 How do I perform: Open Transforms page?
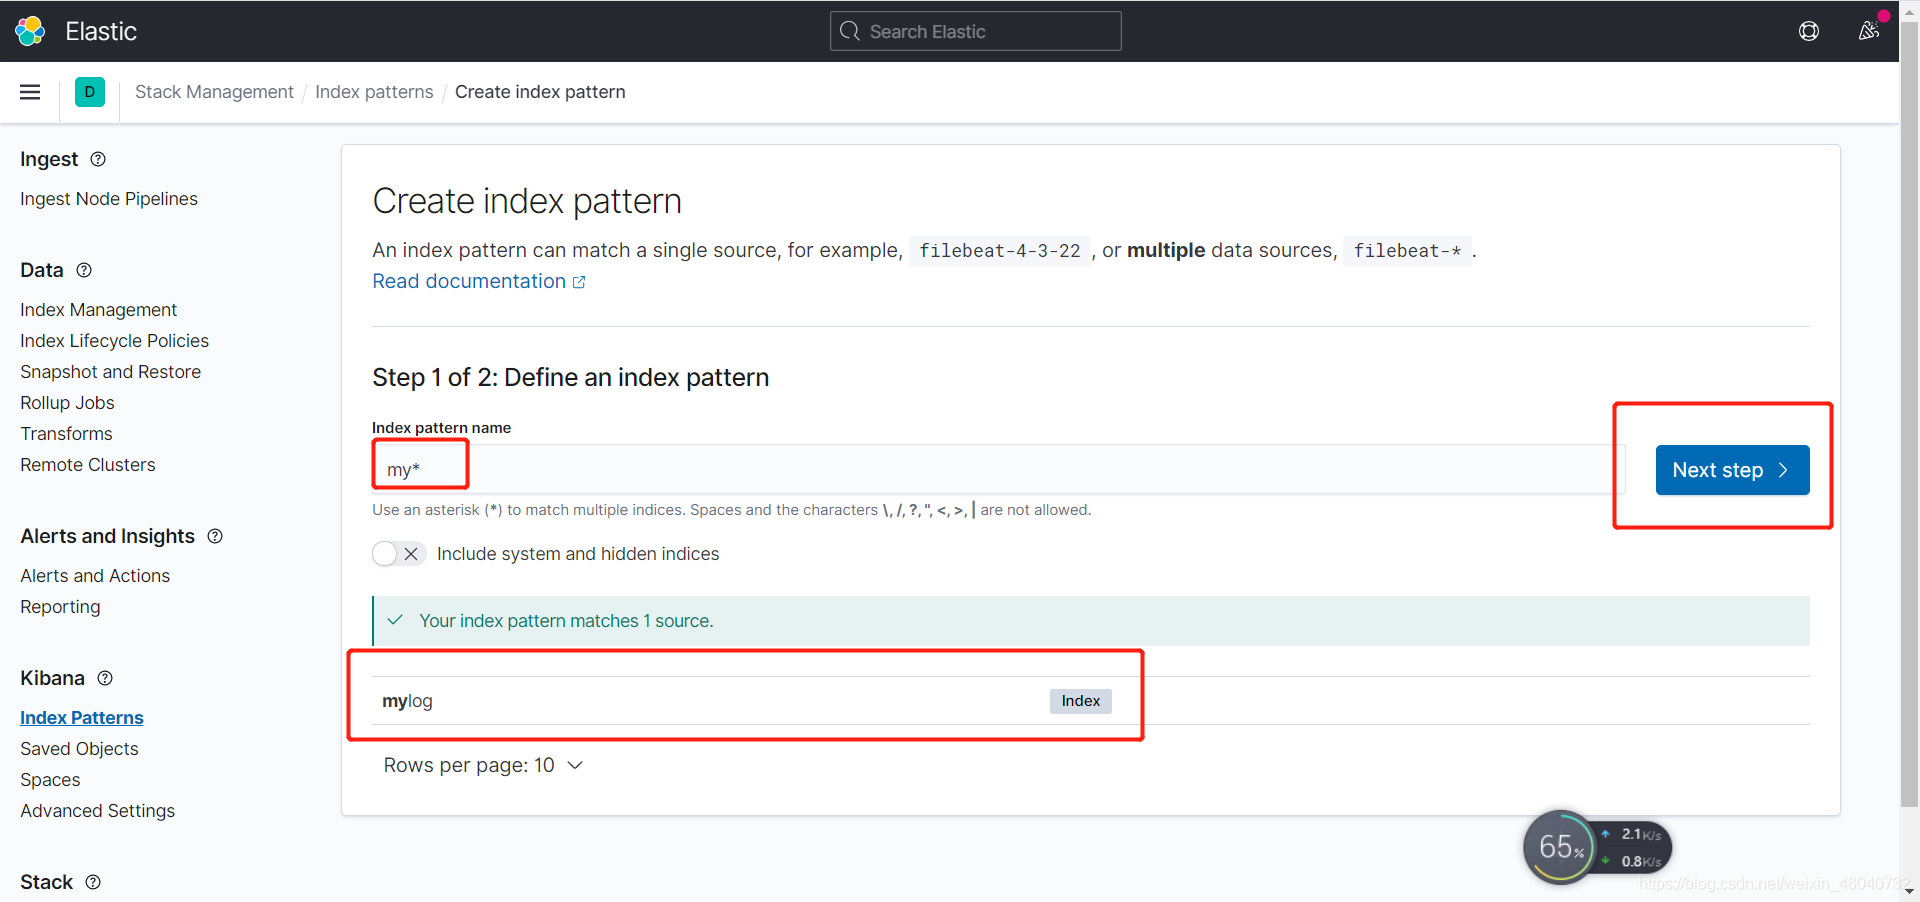[x=66, y=434]
